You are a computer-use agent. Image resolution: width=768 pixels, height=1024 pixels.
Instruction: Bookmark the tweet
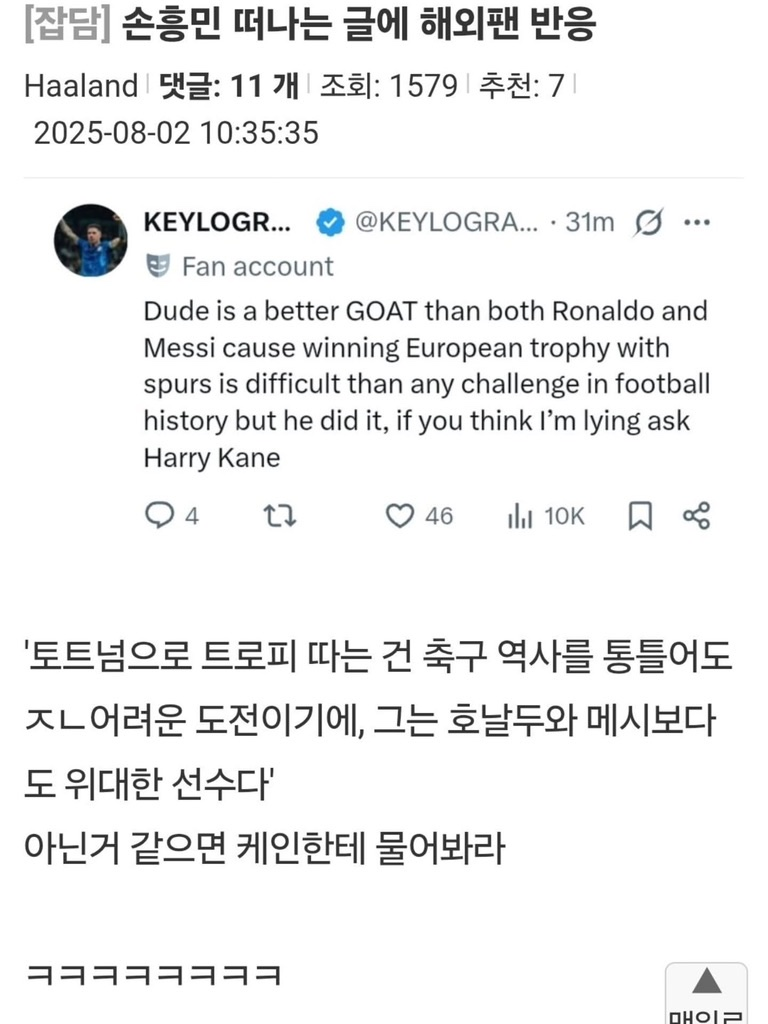[640, 516]
